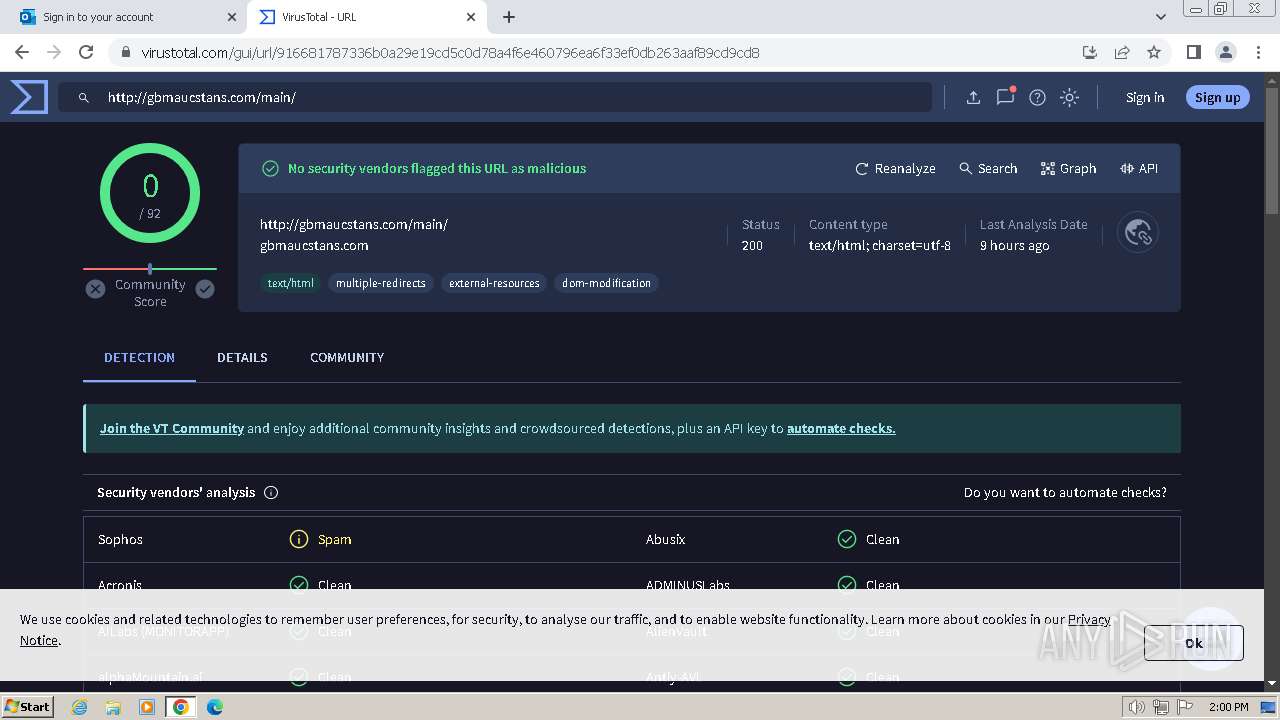Open the help question mark icon

[1037, 97]
